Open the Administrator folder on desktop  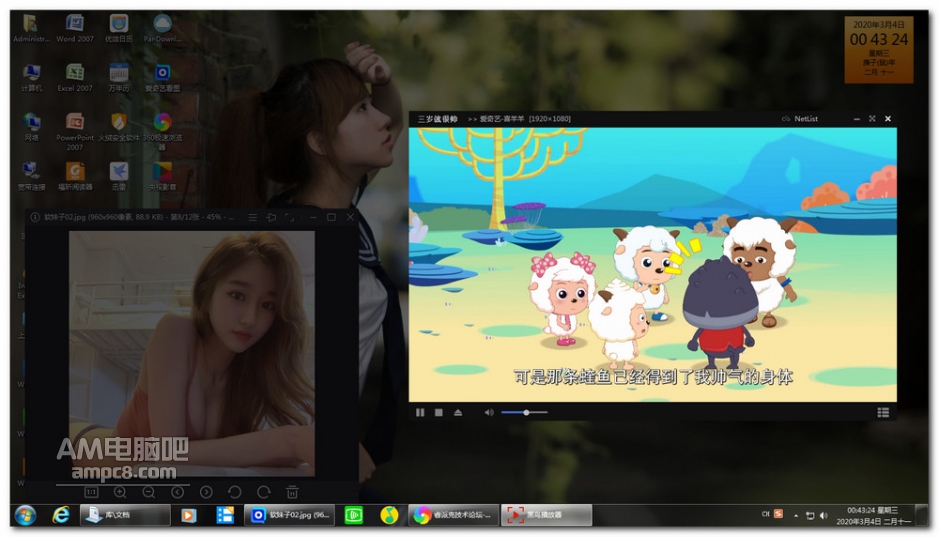click(31, 28)
